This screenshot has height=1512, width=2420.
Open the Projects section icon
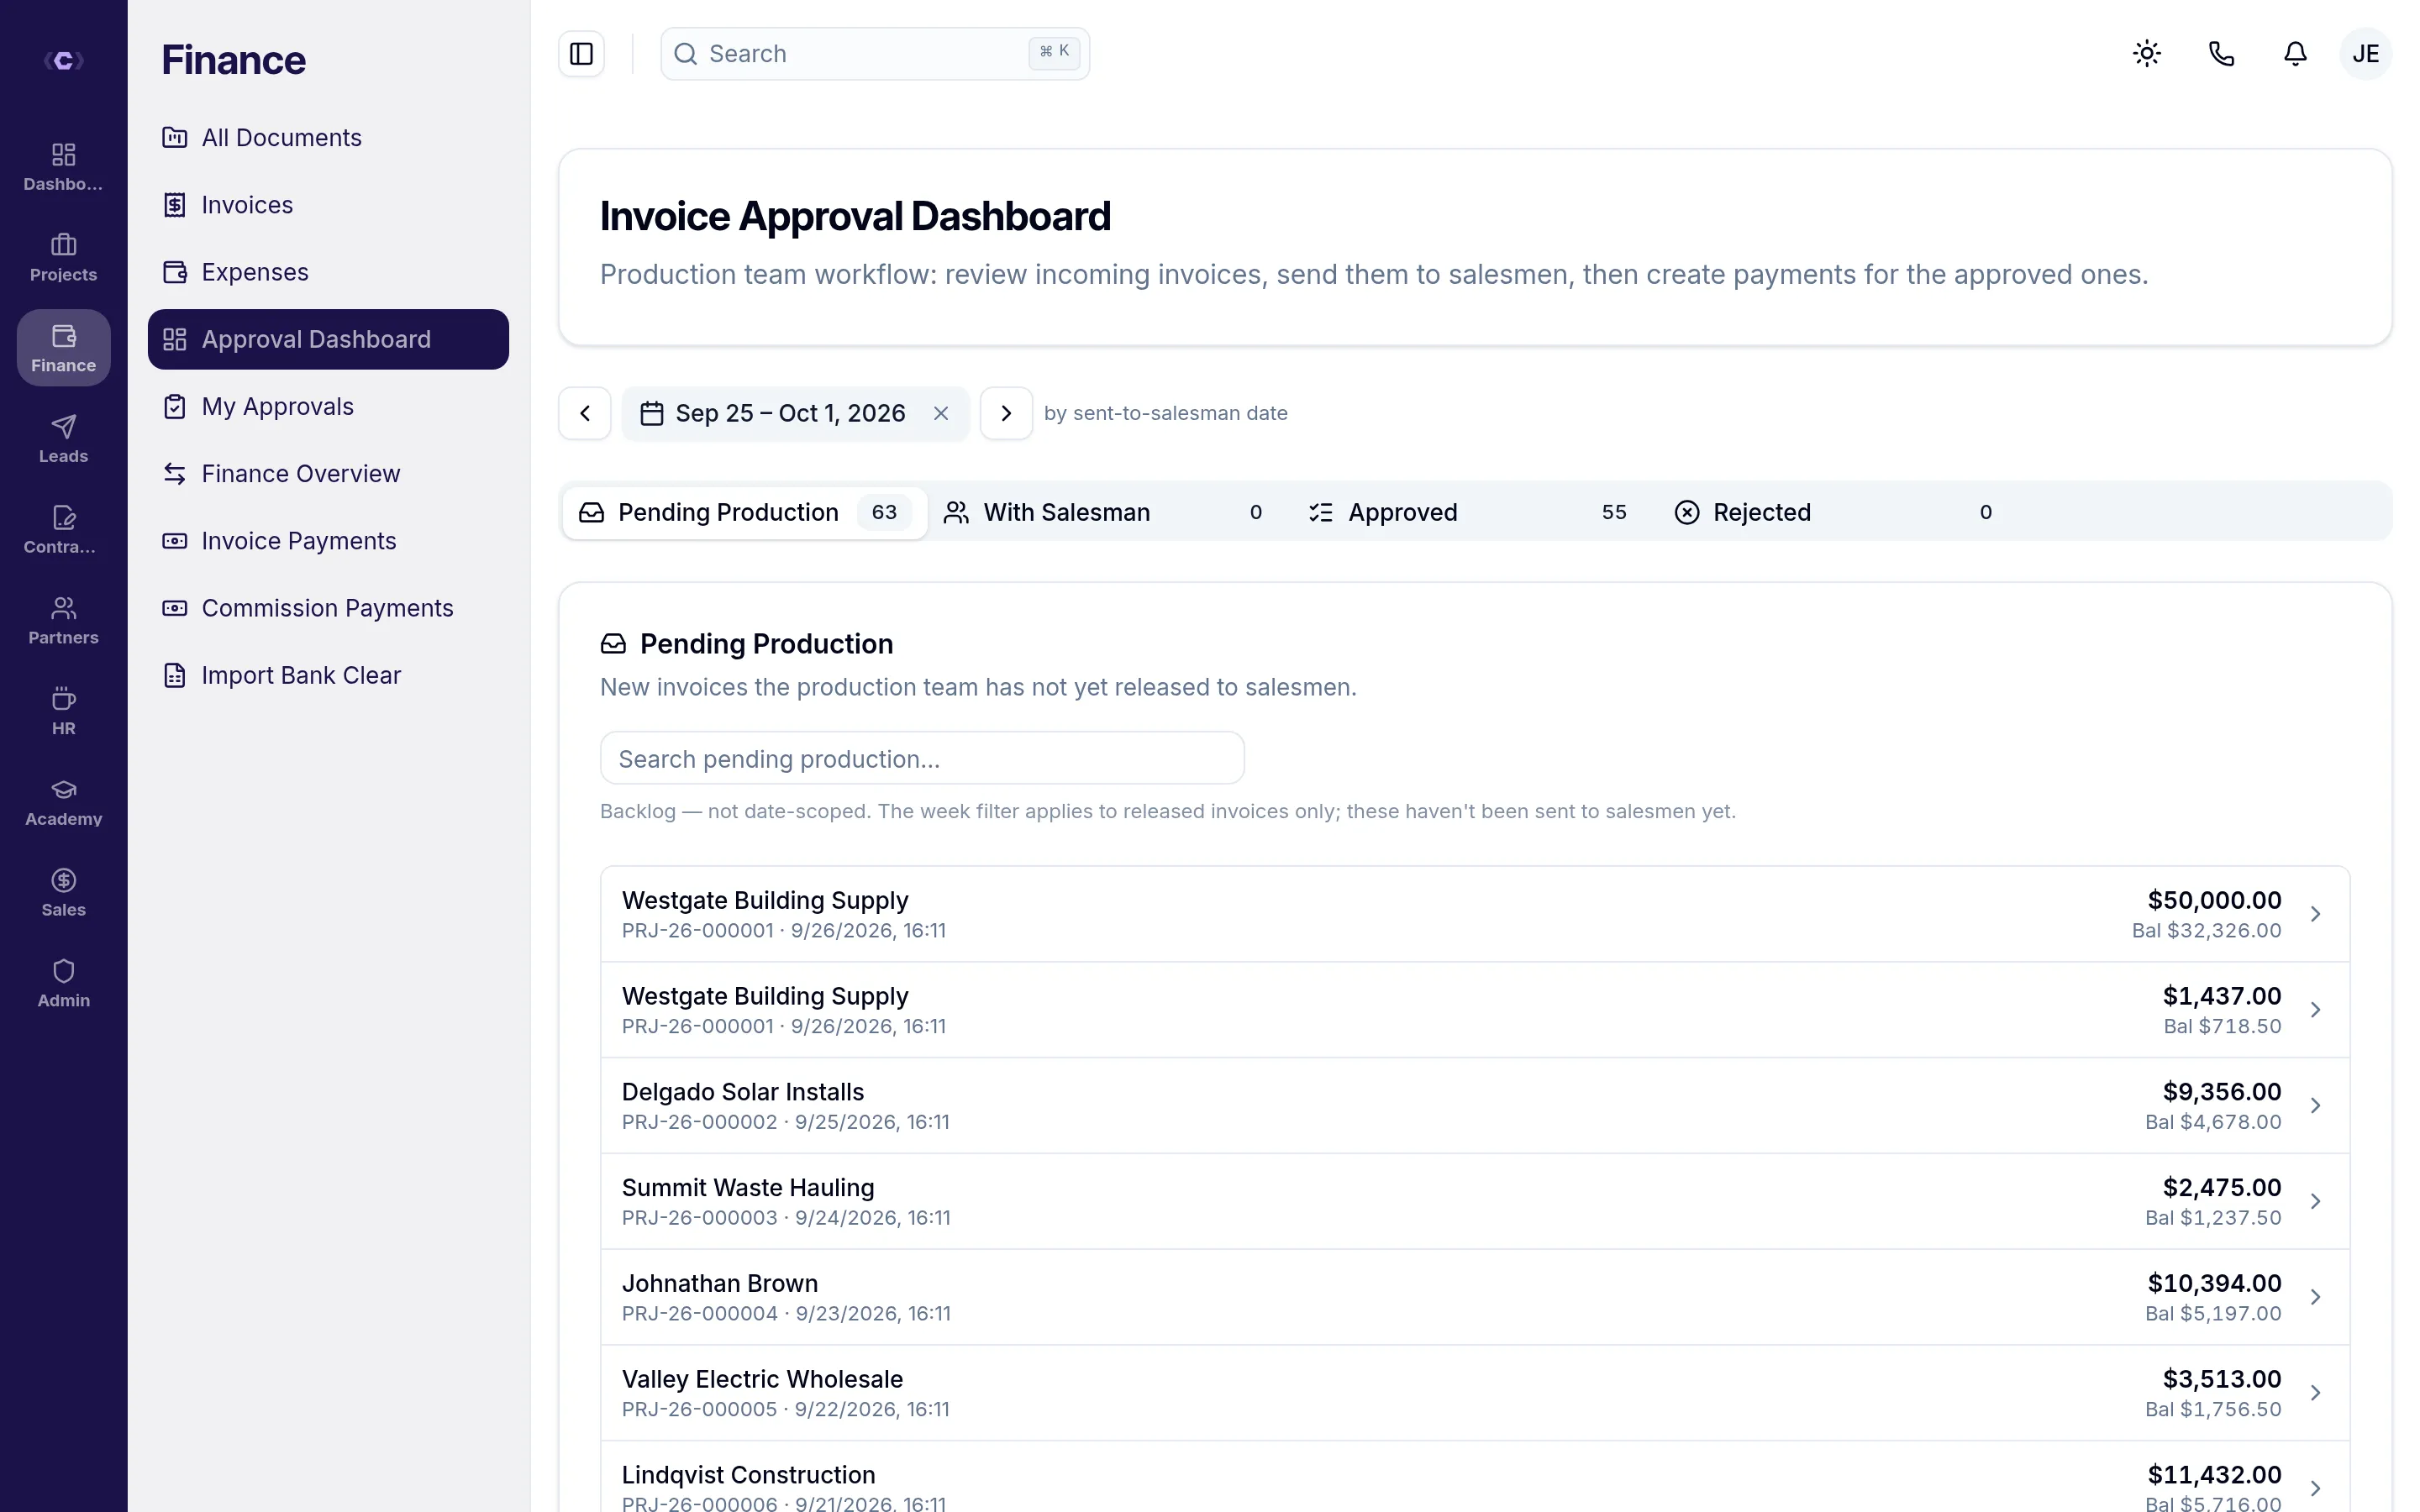pyautogui.click(x=63, y=257)
